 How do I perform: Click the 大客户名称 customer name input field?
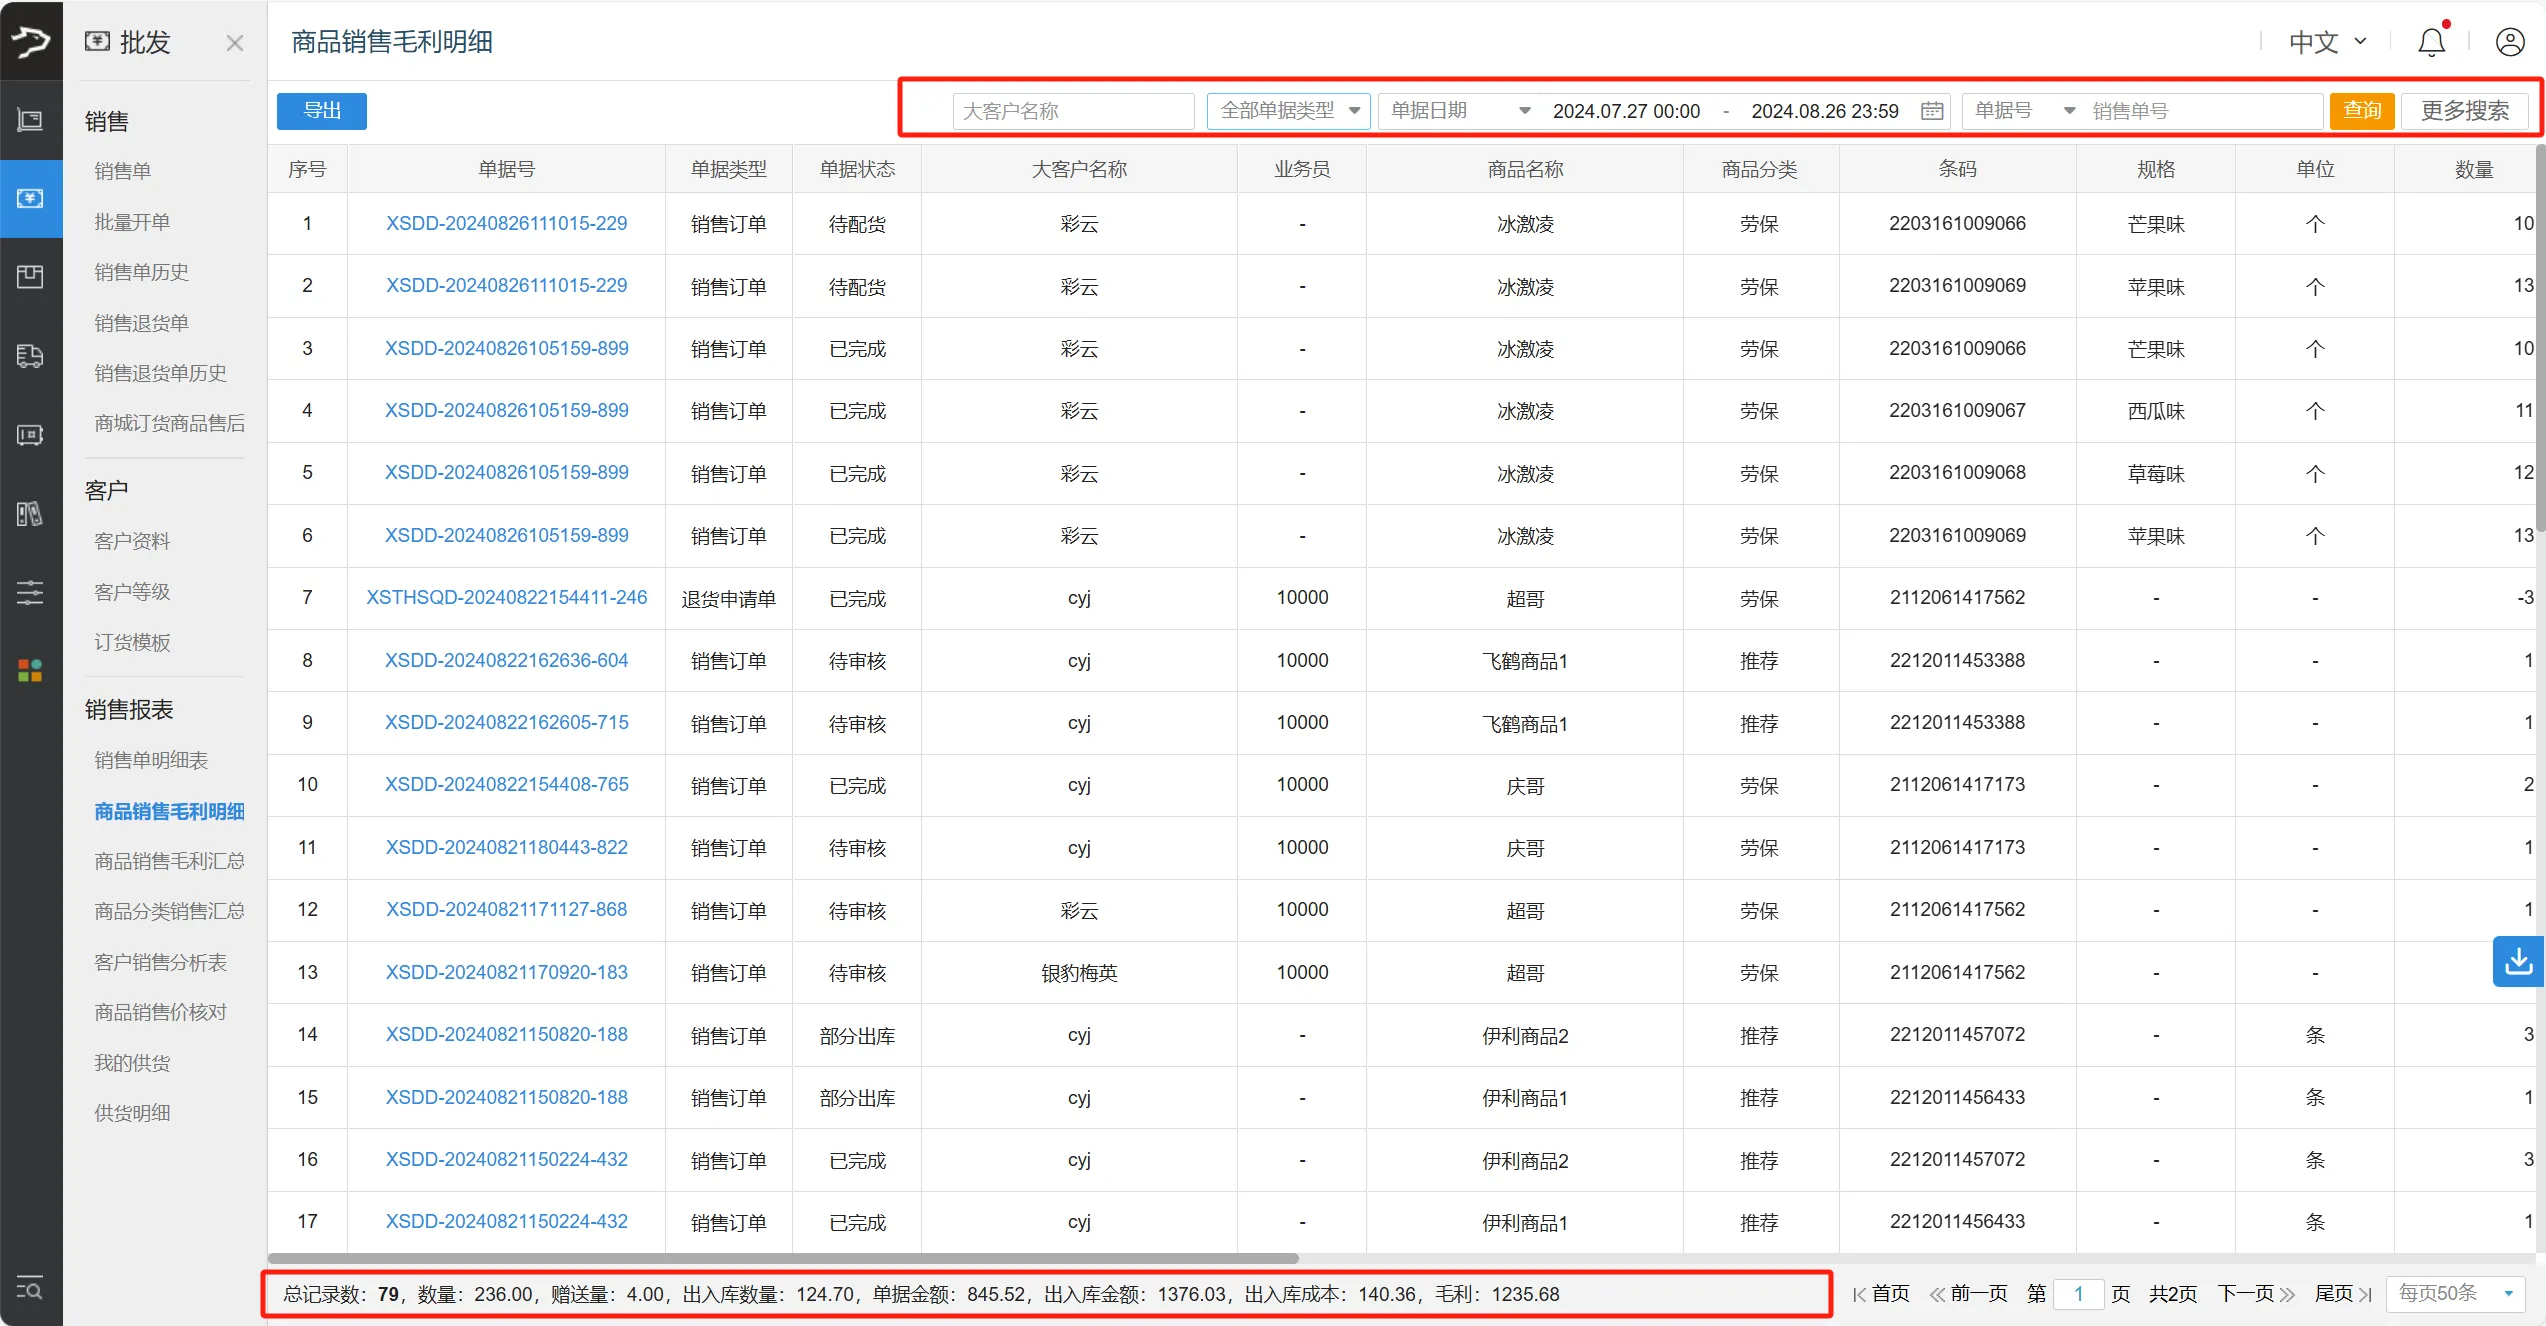coord(1072,111)
